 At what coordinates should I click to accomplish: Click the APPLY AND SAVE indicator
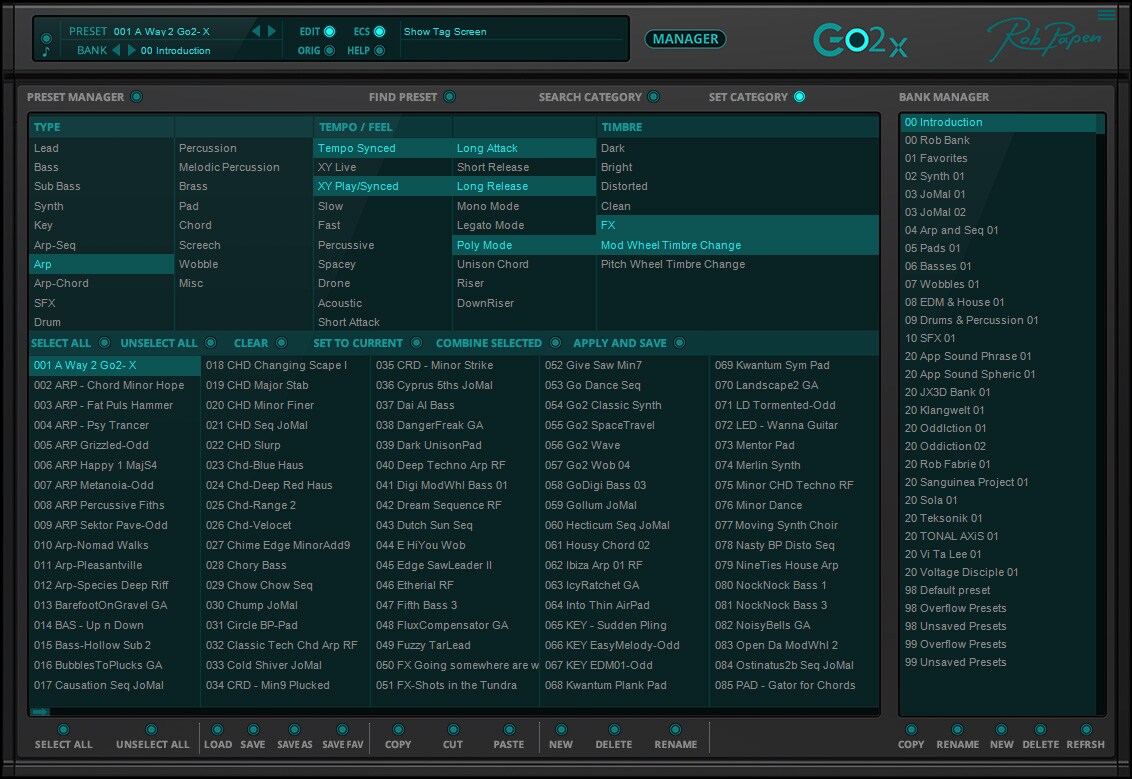(x=679, y=343)
